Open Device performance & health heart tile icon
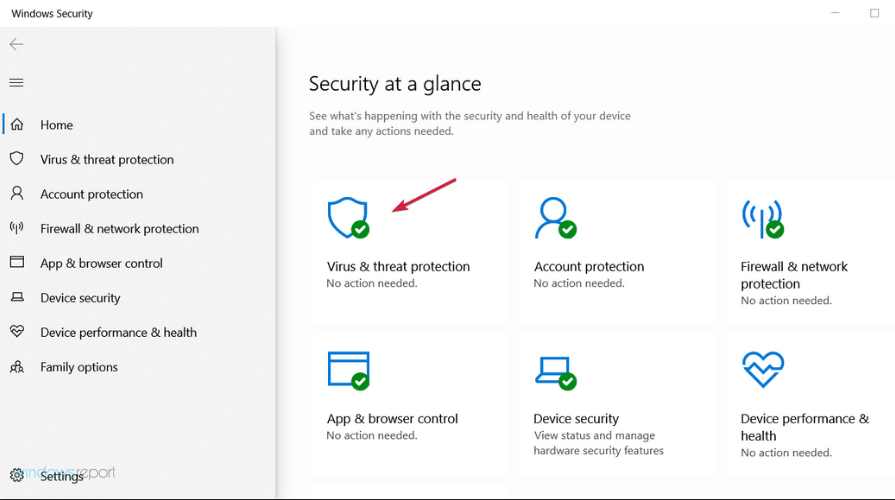895x500 pixels. pyautogui.click(x=763, y=369)
